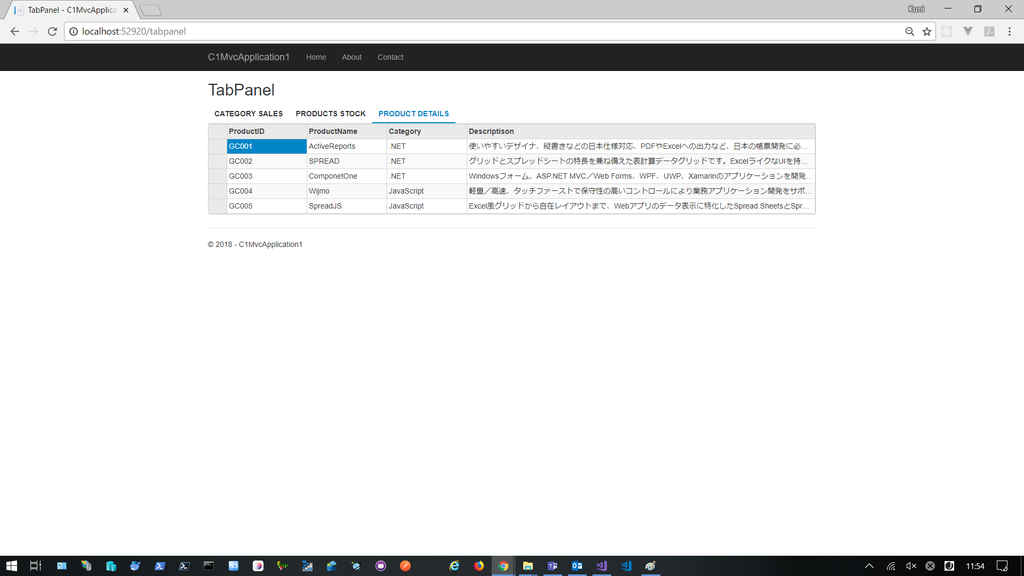Open Task View on the taskbar
The height and width of the screenshot is (576, 1024).
36,566
